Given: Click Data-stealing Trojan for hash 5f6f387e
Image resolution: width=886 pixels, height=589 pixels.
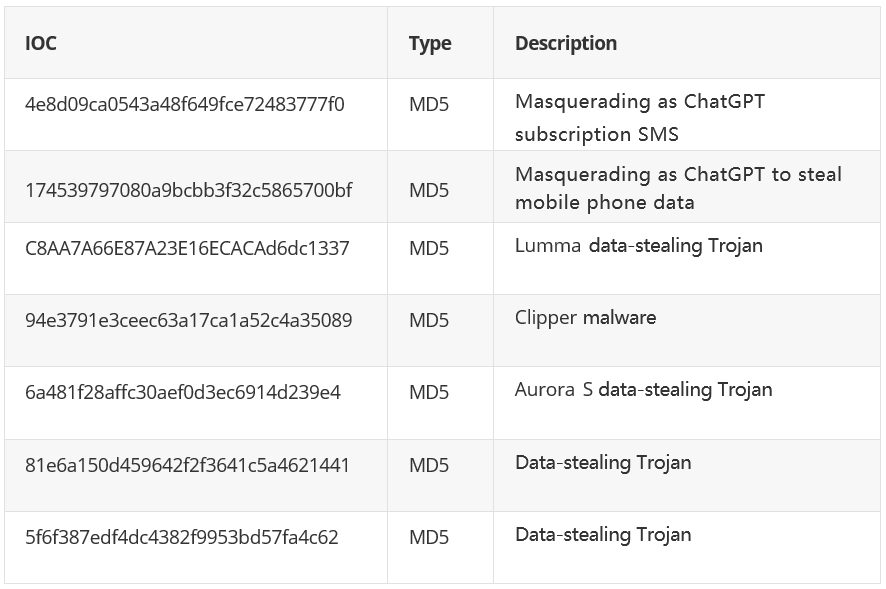Looking at the screenshot, I should tap(603, 535).
